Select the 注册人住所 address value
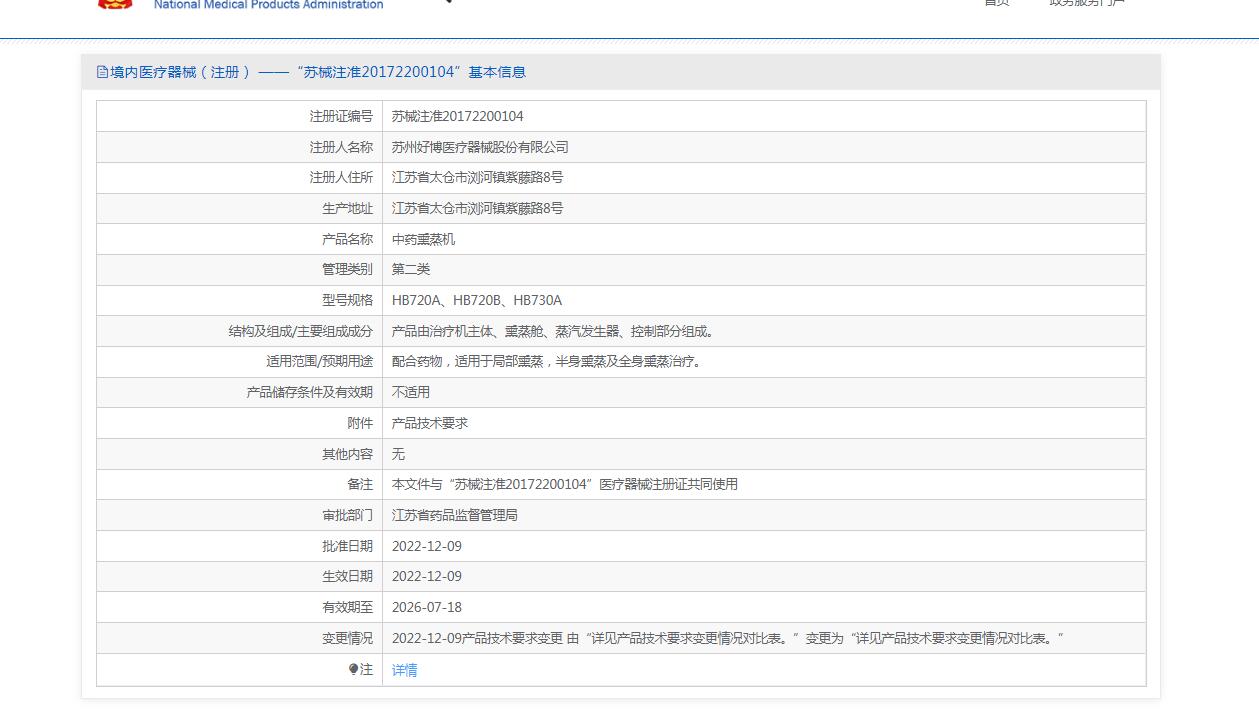Image resolution: width=1259 pixels, height=724 pixels. [x=477, y=177]
